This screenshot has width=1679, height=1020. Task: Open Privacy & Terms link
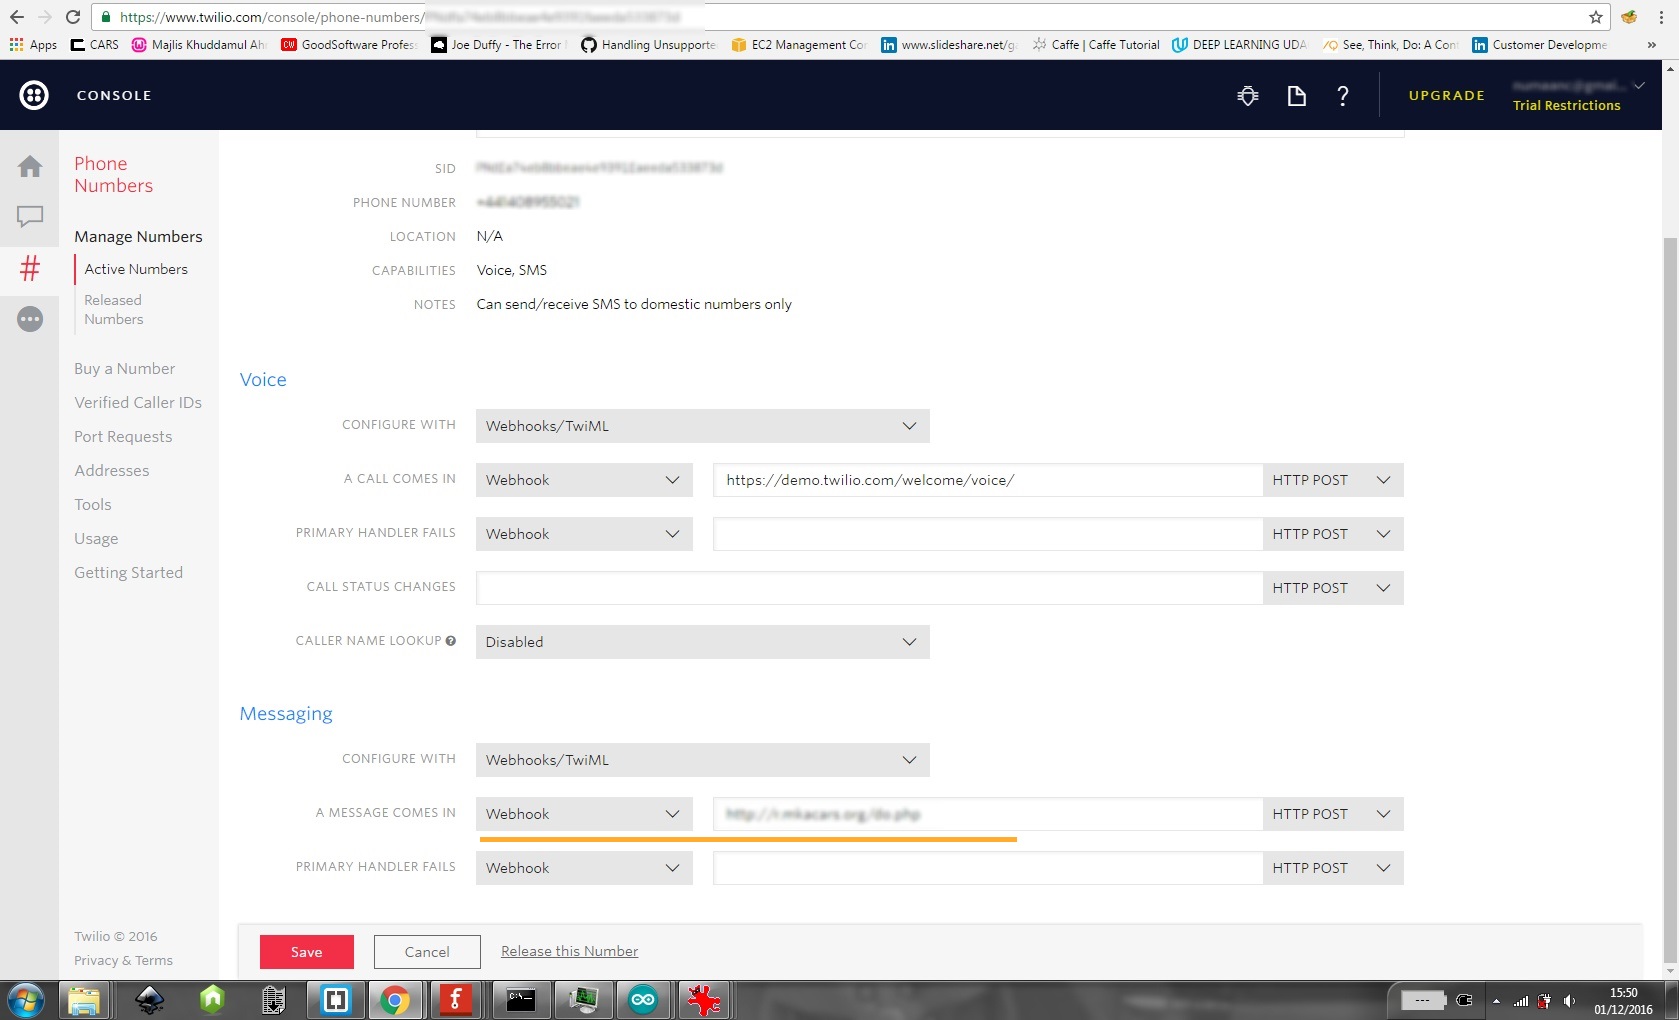click(123, 961)
